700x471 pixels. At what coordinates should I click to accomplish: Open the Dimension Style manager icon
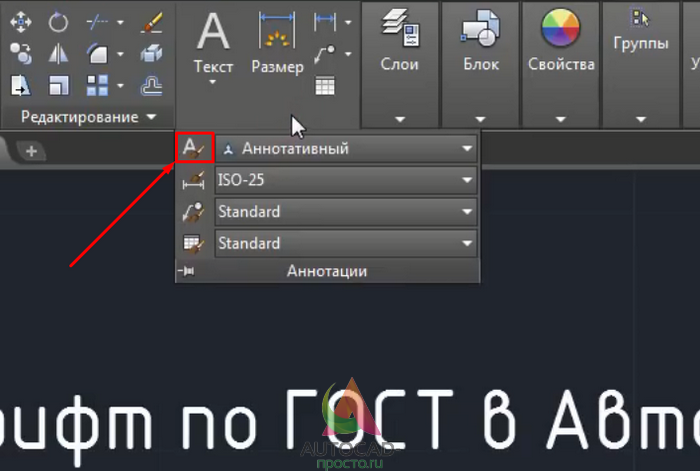pyautogui.click(x=194, y=180)
